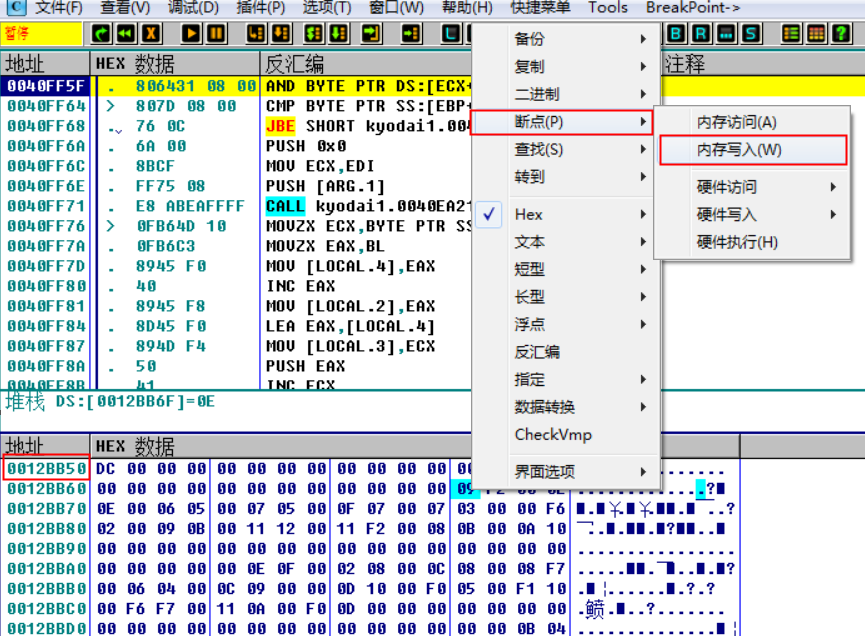Toggle the checked Hex display option
865x636 pixels.
pyautogui.click(x=565, y=214)
